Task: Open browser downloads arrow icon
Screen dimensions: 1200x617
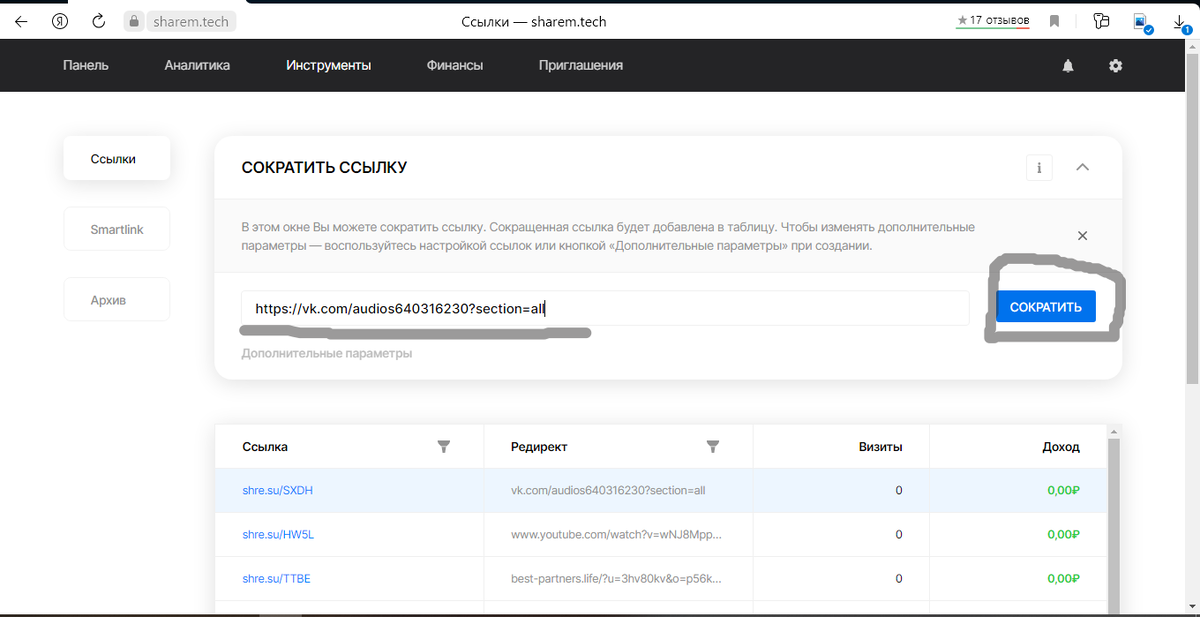Action: tap(1180, 22)
